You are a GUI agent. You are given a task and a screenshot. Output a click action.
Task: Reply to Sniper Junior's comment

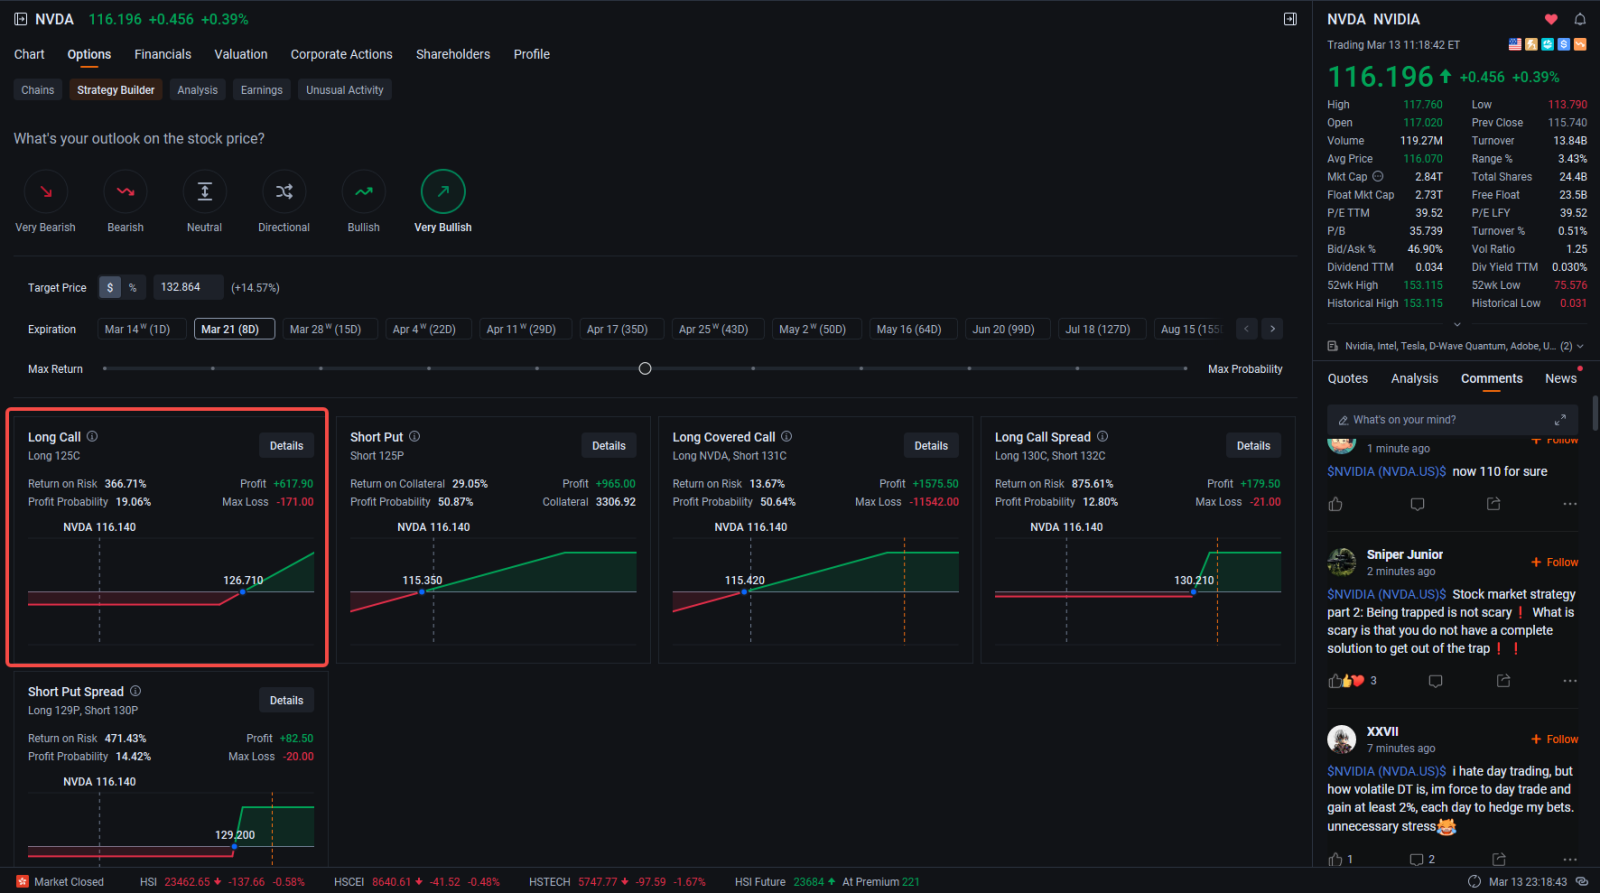pyautogui.click(x=1435, y=681)
